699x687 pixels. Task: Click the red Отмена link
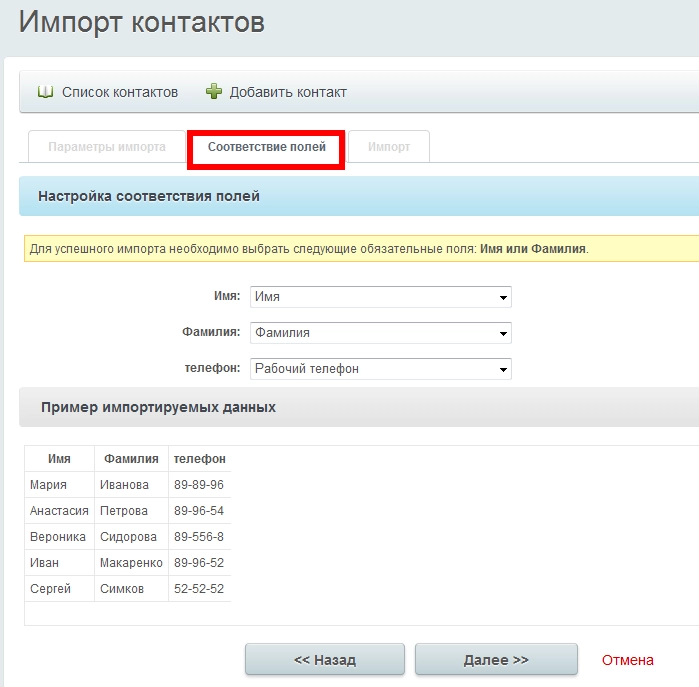(627, 660)
